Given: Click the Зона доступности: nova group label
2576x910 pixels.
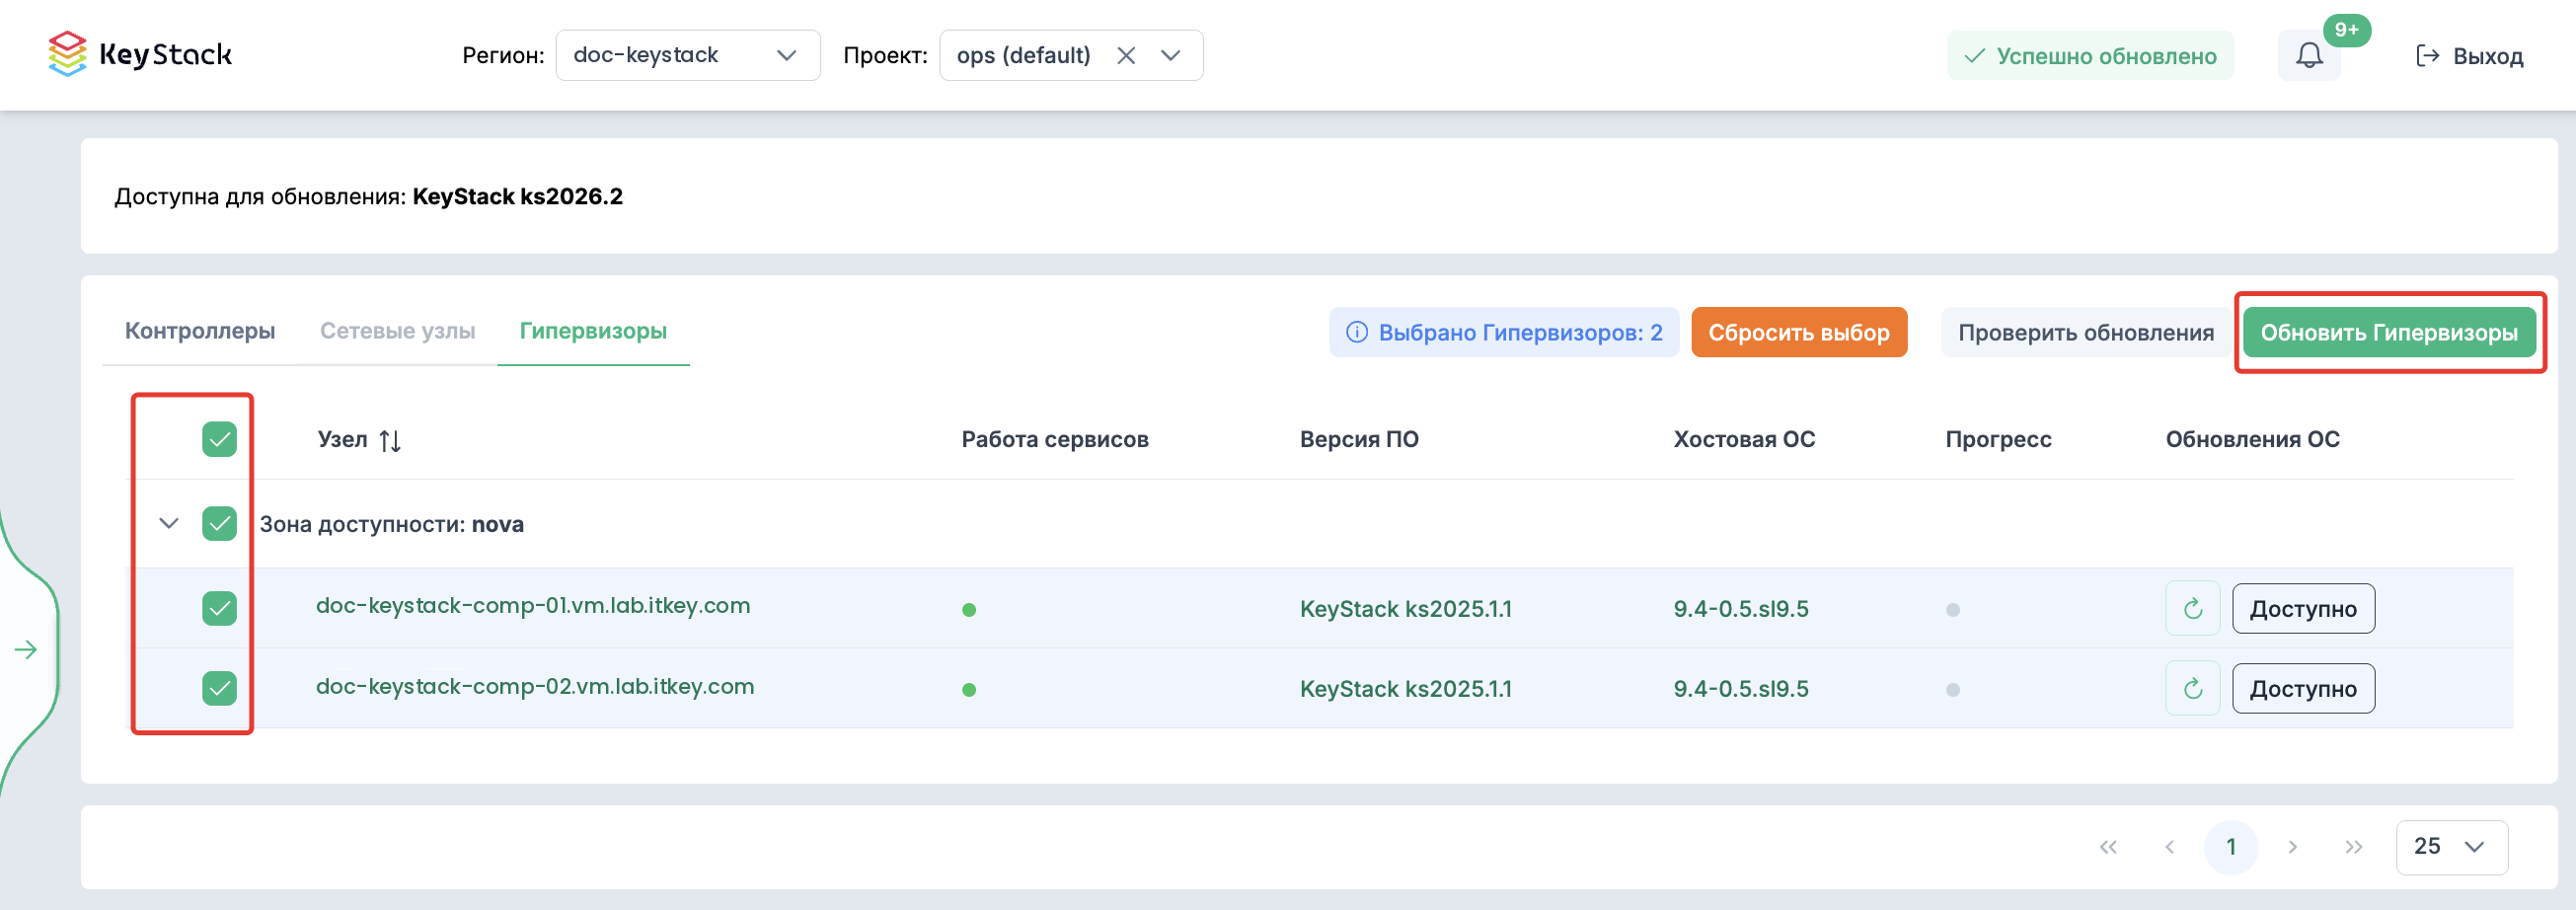Looking at the screenshot, I should tap(392, 524).
